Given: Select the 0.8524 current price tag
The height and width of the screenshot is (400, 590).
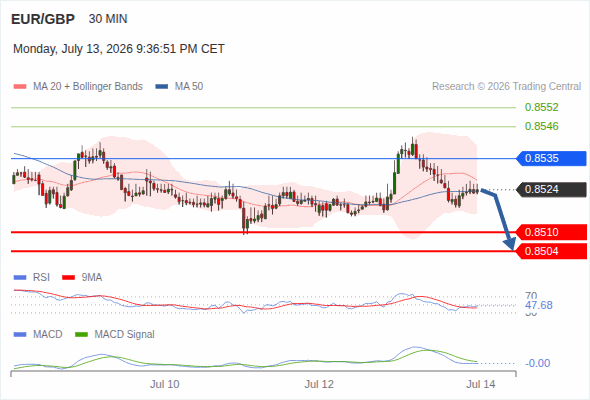Looking at the screenshot, I should (551, 189).
